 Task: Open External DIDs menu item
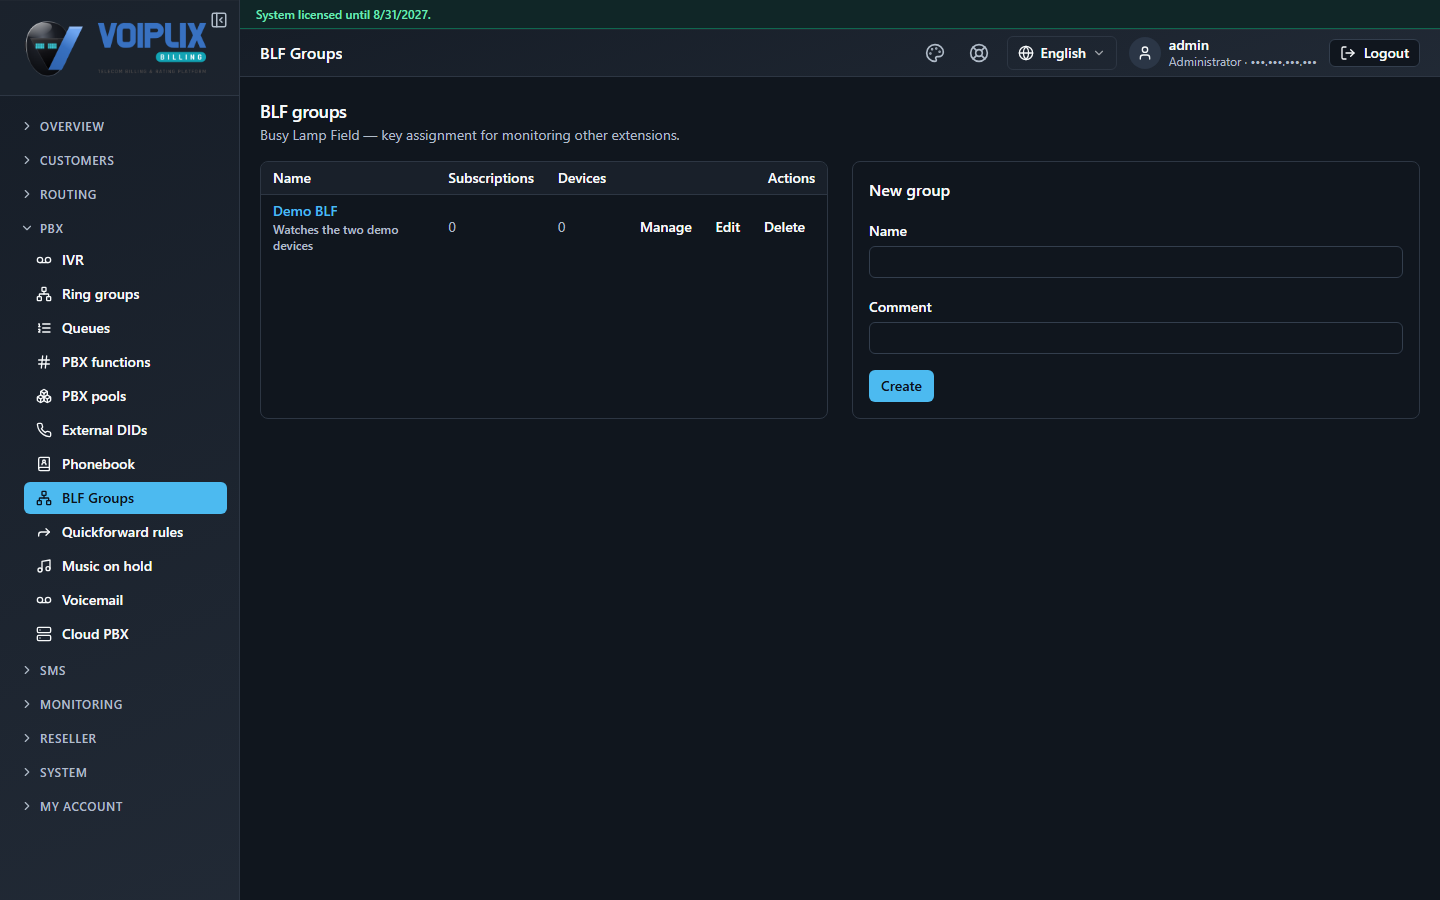pyautogui.click(x=125, y=430)
